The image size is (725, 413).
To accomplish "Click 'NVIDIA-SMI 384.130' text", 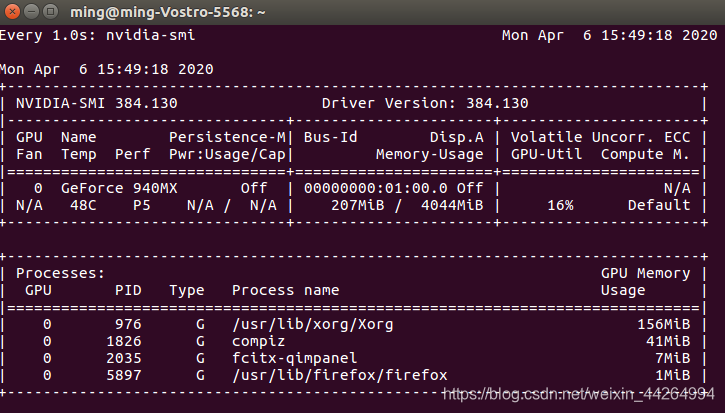I will click(x=97, y=103).
